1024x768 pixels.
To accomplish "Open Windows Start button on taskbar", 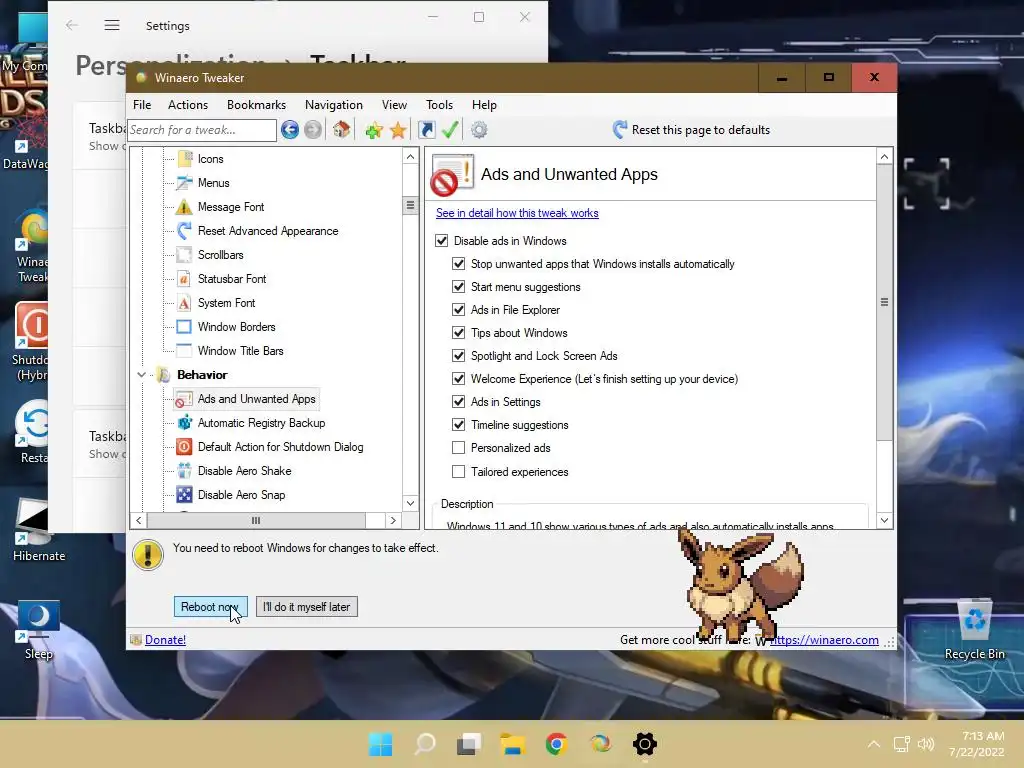I will point(380,744).
